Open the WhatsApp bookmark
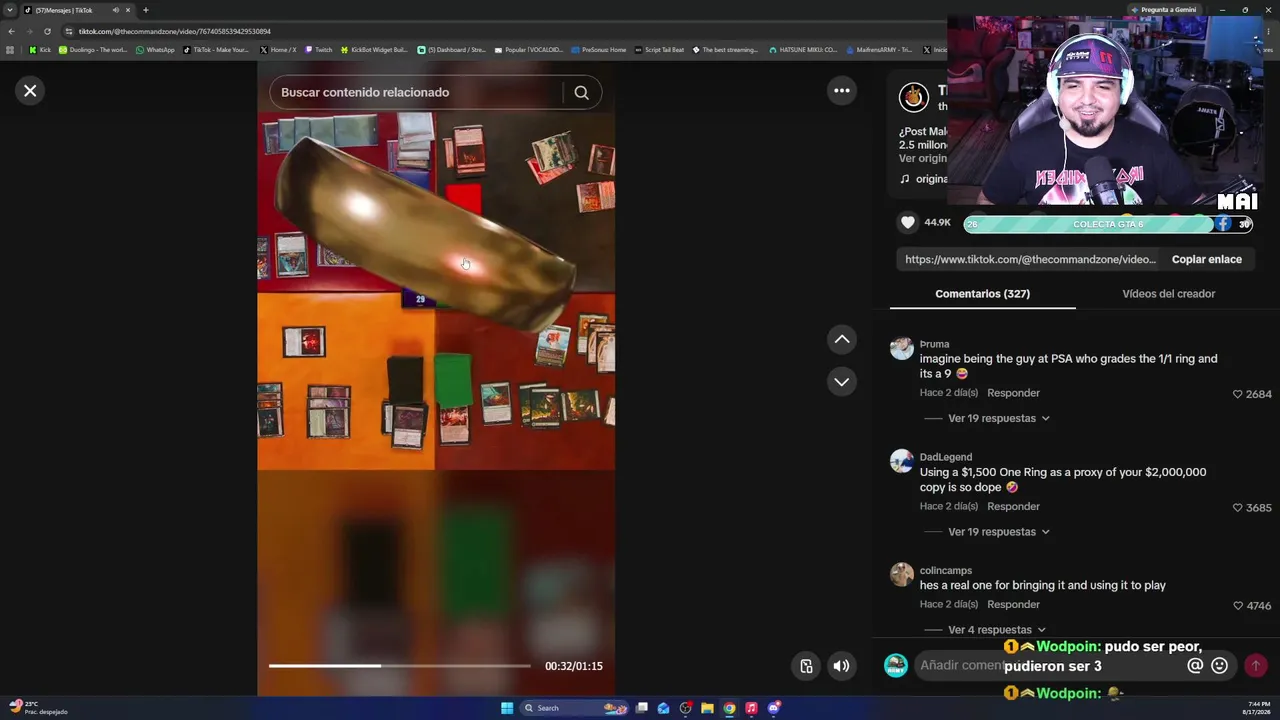The height and width of the screenshot is (720, 1280). click(x=155, y=49)
